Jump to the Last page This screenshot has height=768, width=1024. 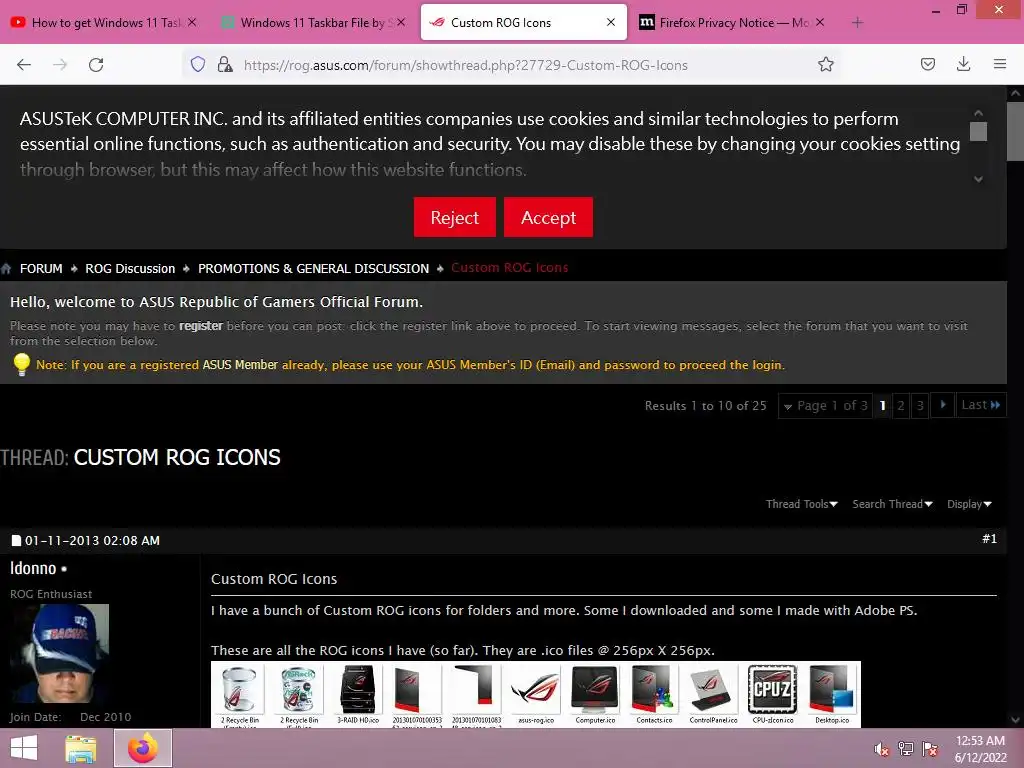coord(981,405)
